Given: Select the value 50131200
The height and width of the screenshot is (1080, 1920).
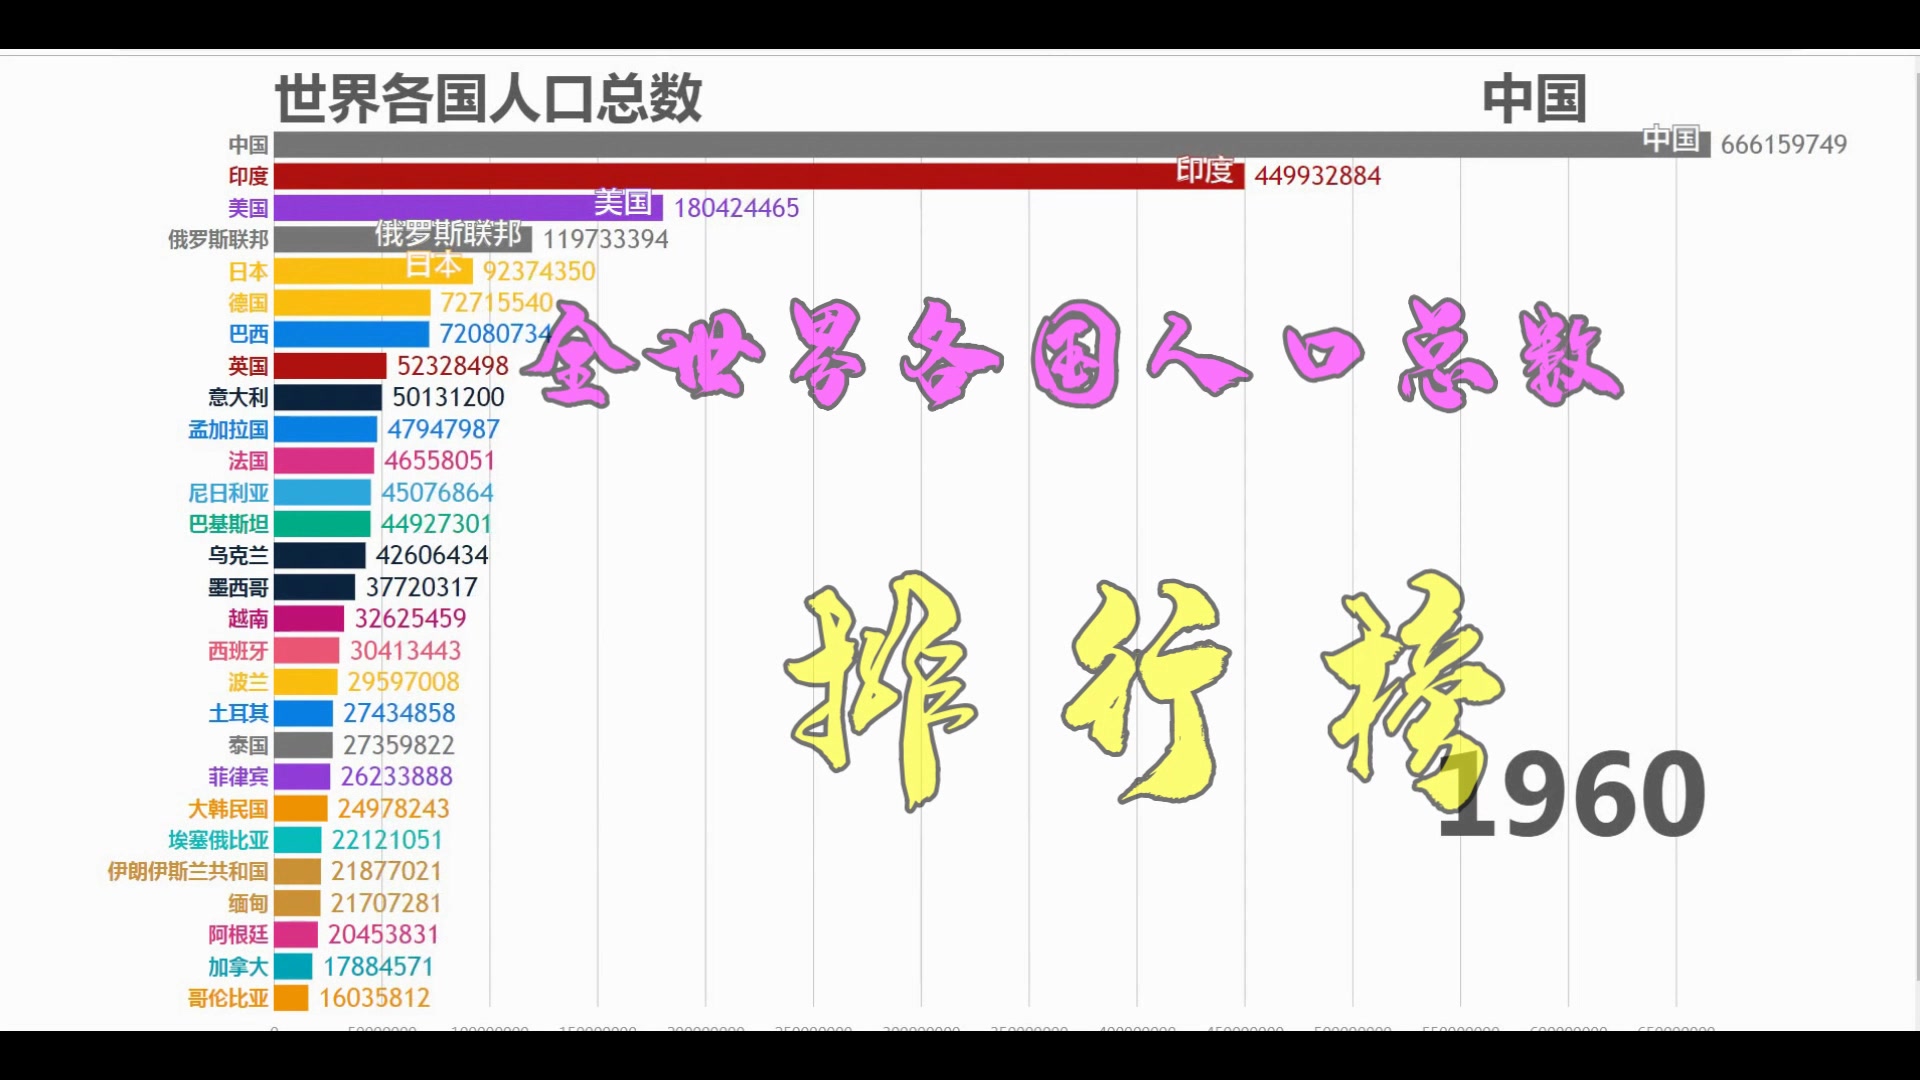Looking at the screenshot, I should pyautogui.click(x=448, y=397).
